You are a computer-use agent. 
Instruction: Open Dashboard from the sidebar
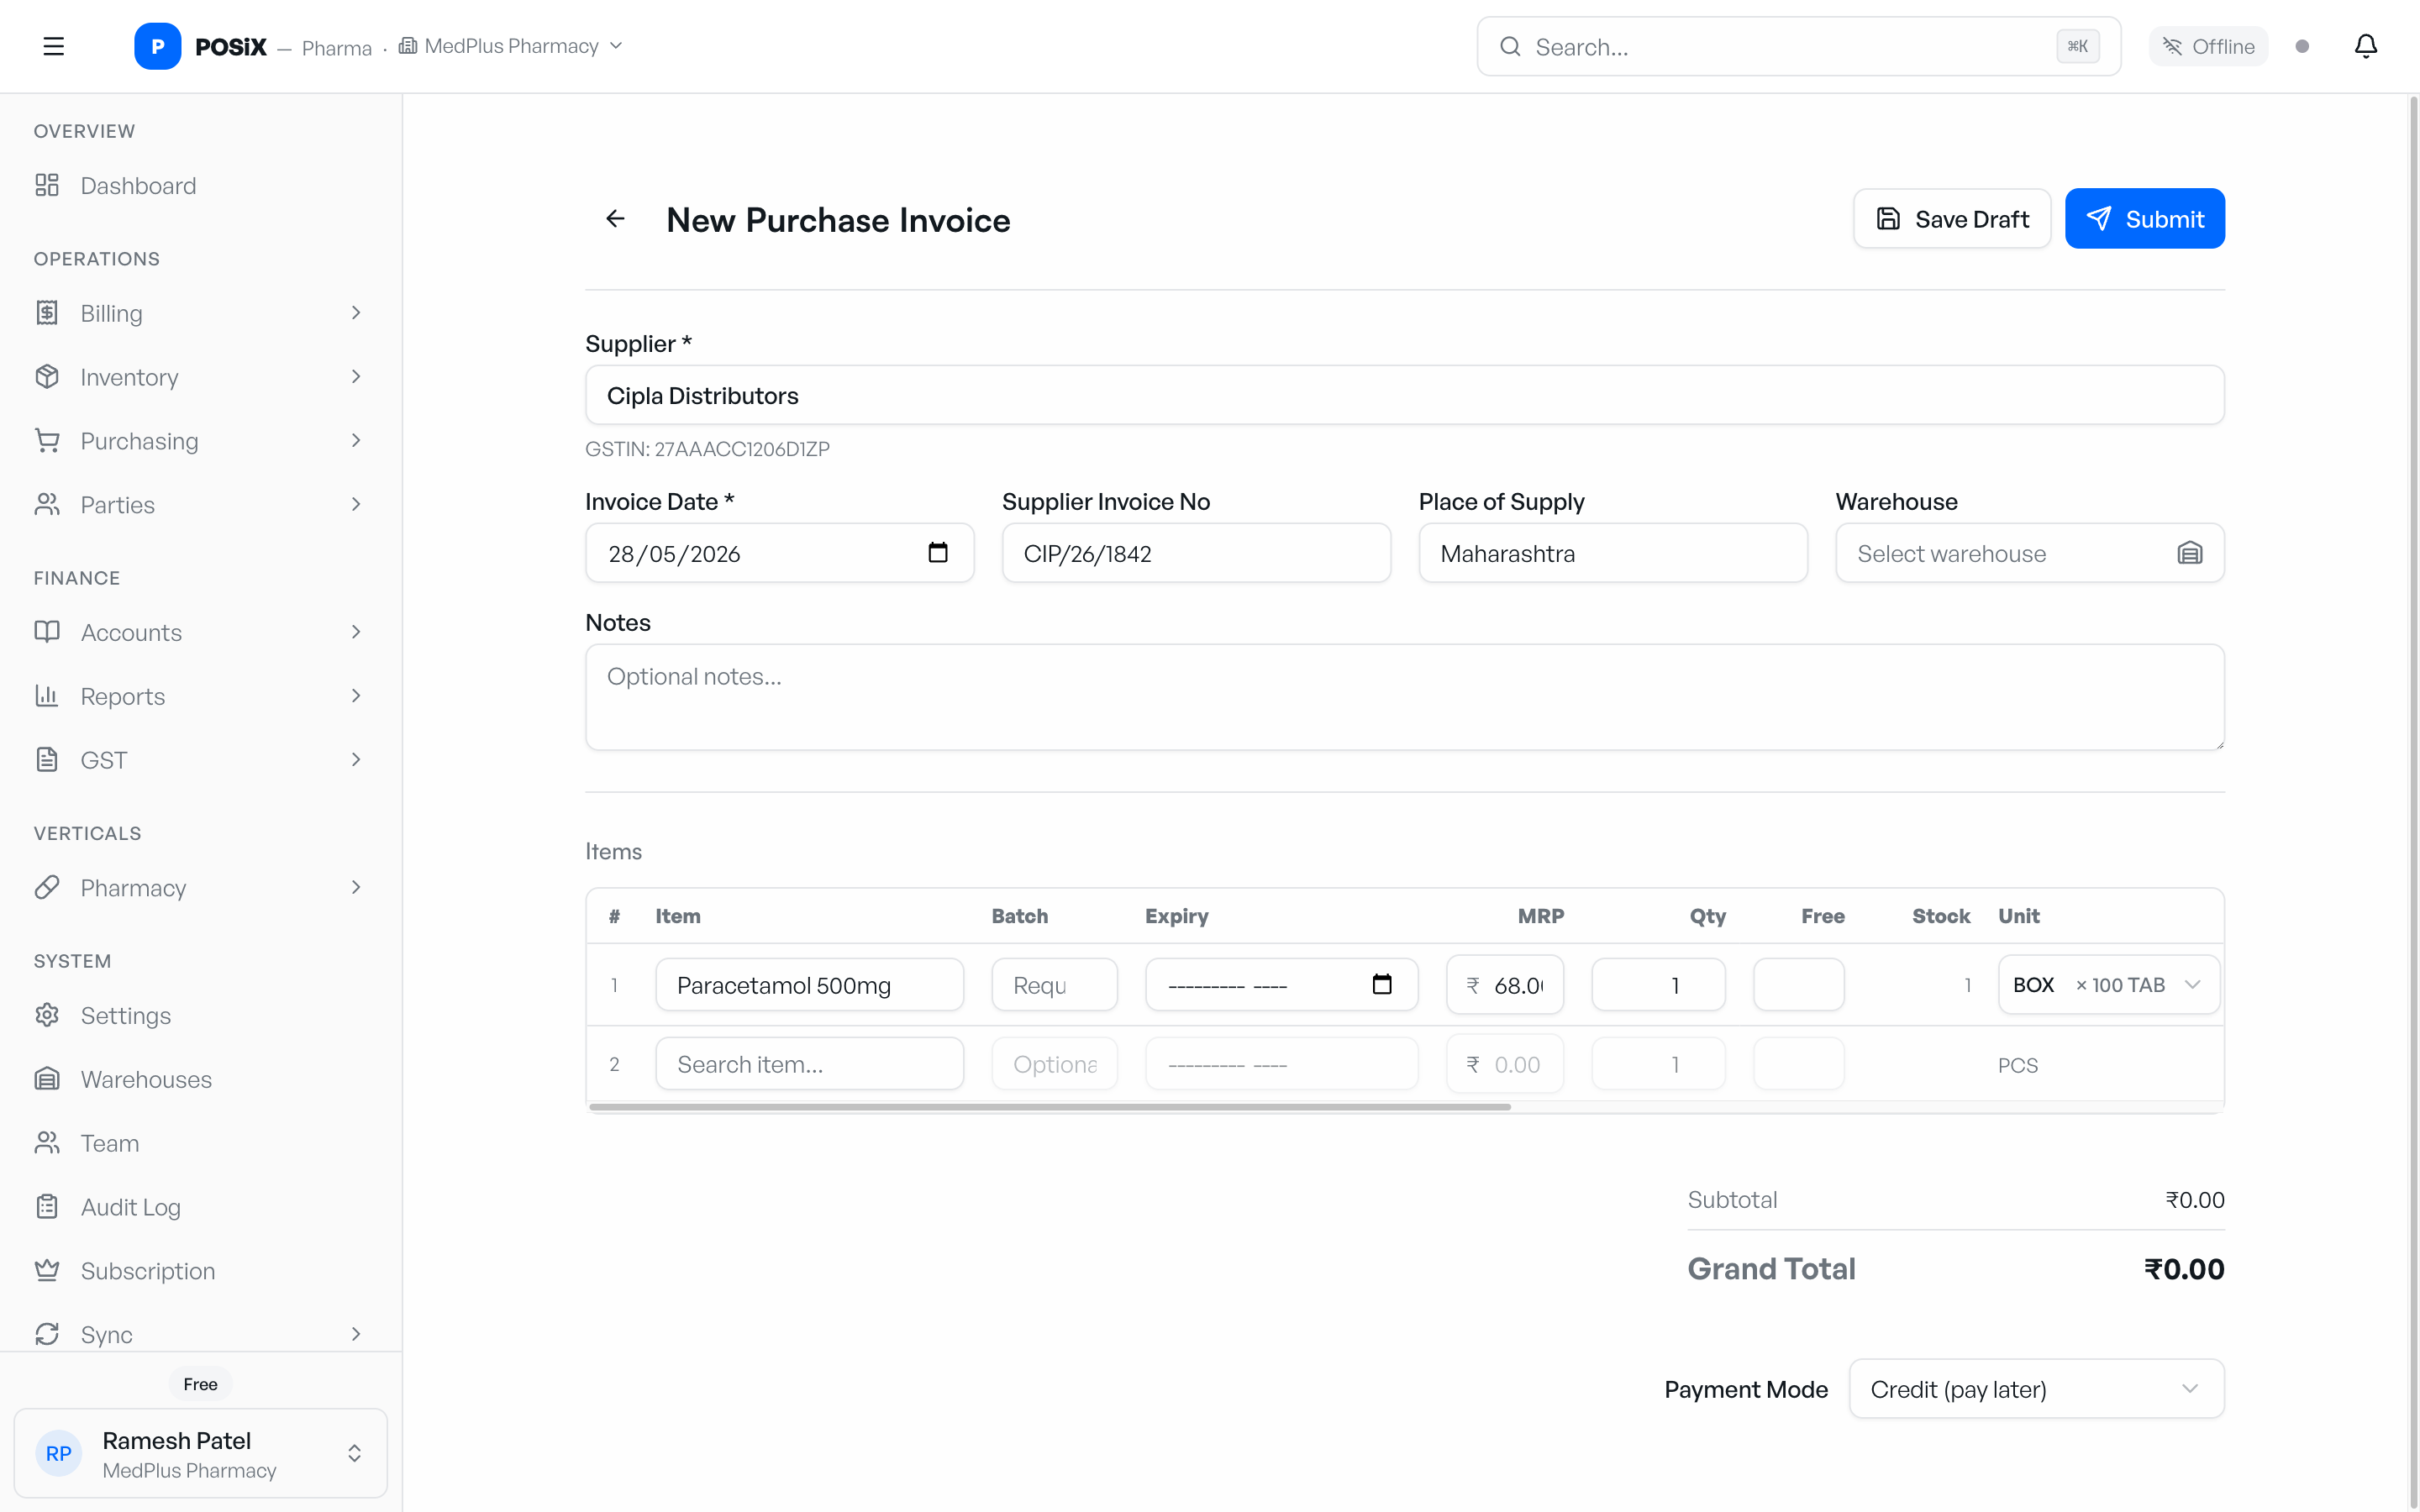coord(200,185)
